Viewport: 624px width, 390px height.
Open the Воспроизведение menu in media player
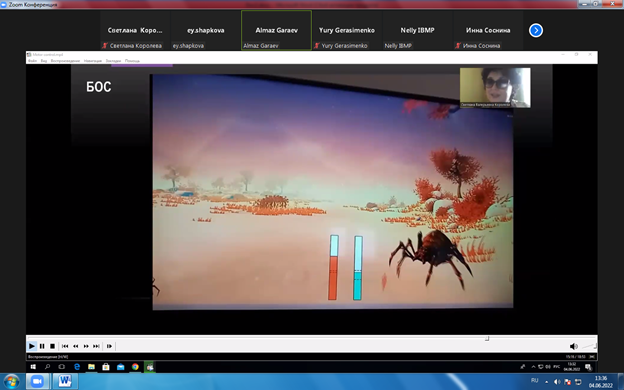click(x=65, y=61)
